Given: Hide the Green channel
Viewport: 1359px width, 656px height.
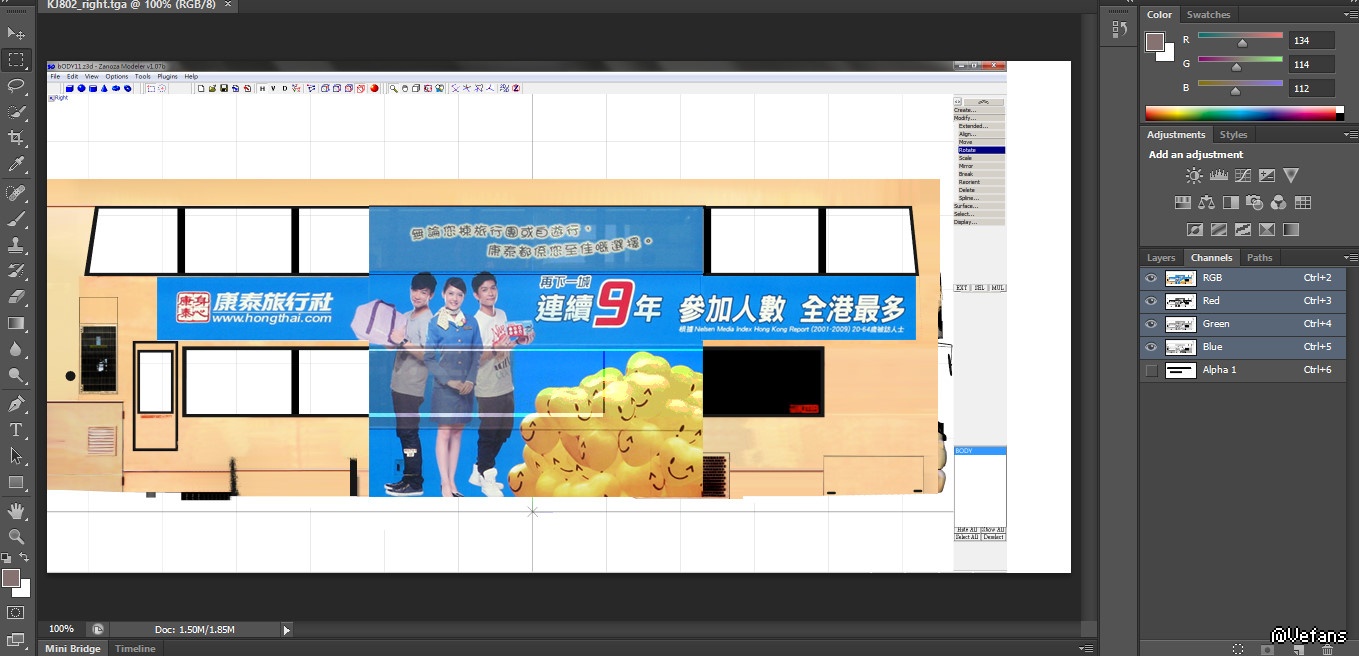Looking at the screenshot, I should [1151, 324].
